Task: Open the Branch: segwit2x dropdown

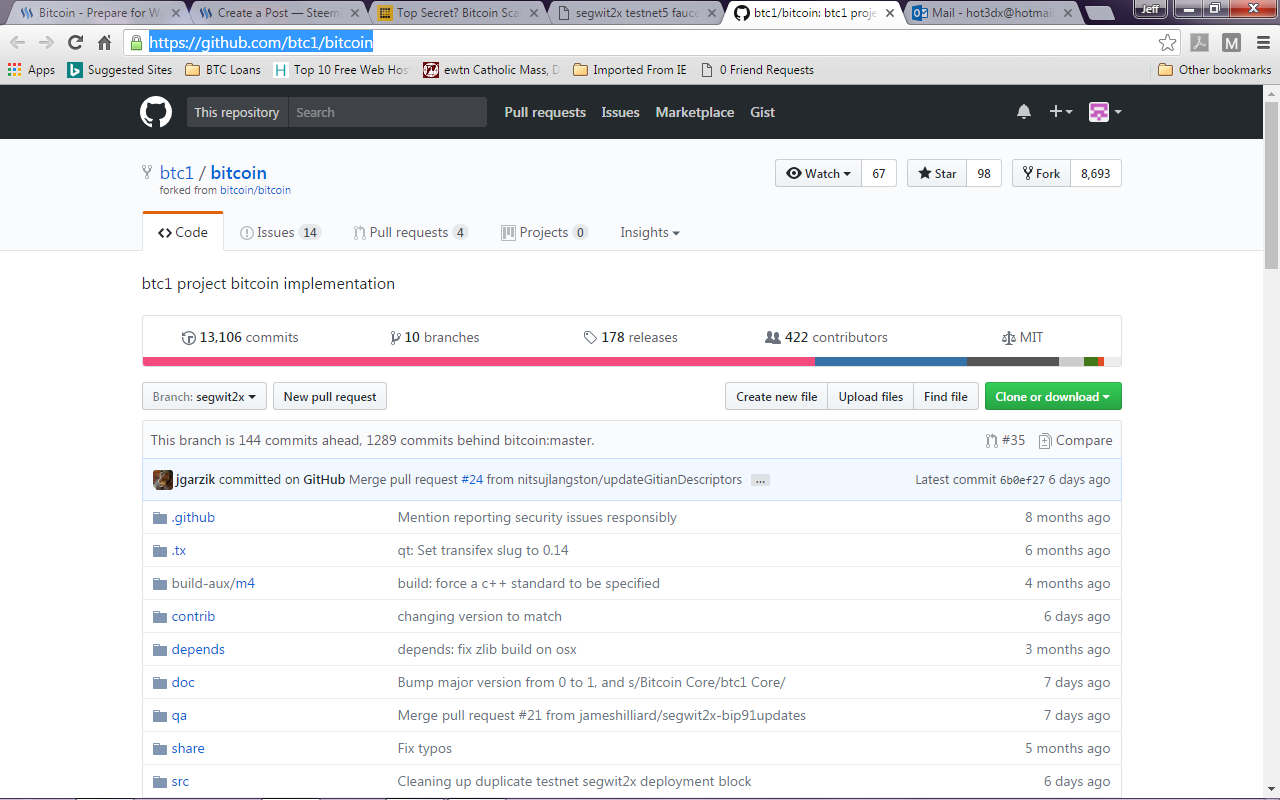Action: pyautogui.click(x=204, y=397)
